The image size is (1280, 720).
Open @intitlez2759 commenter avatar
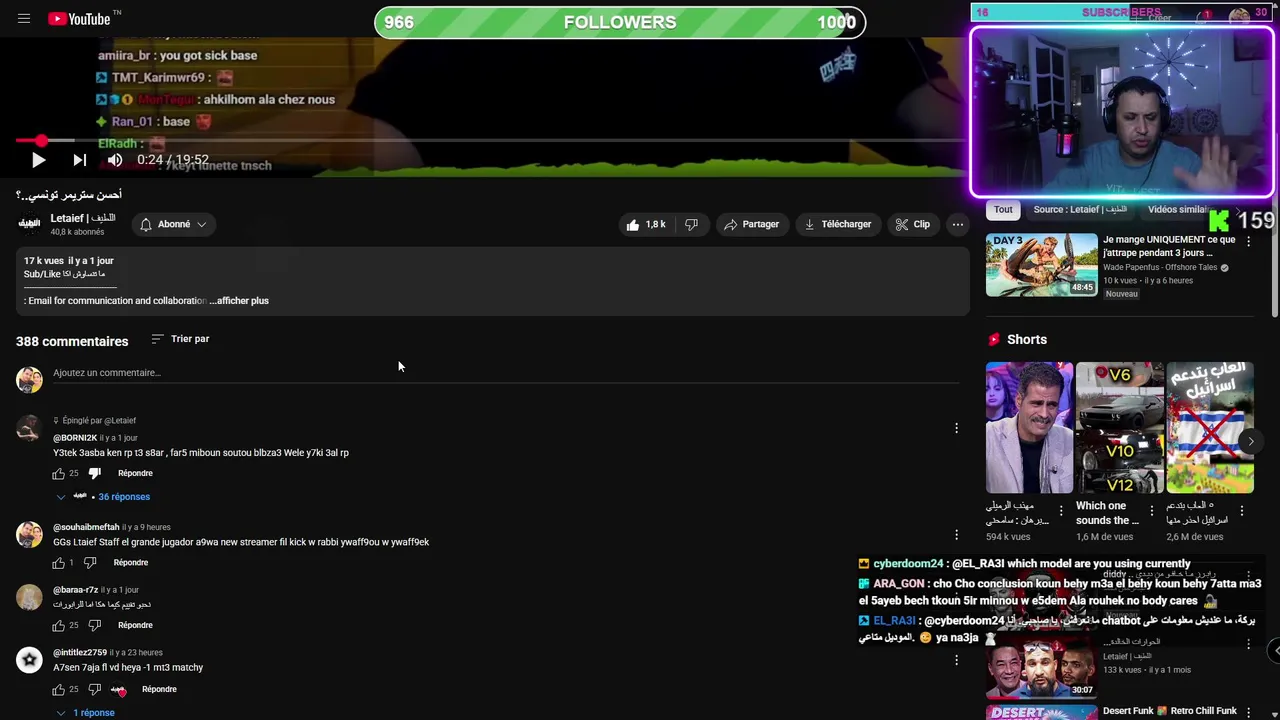point(29,660)
